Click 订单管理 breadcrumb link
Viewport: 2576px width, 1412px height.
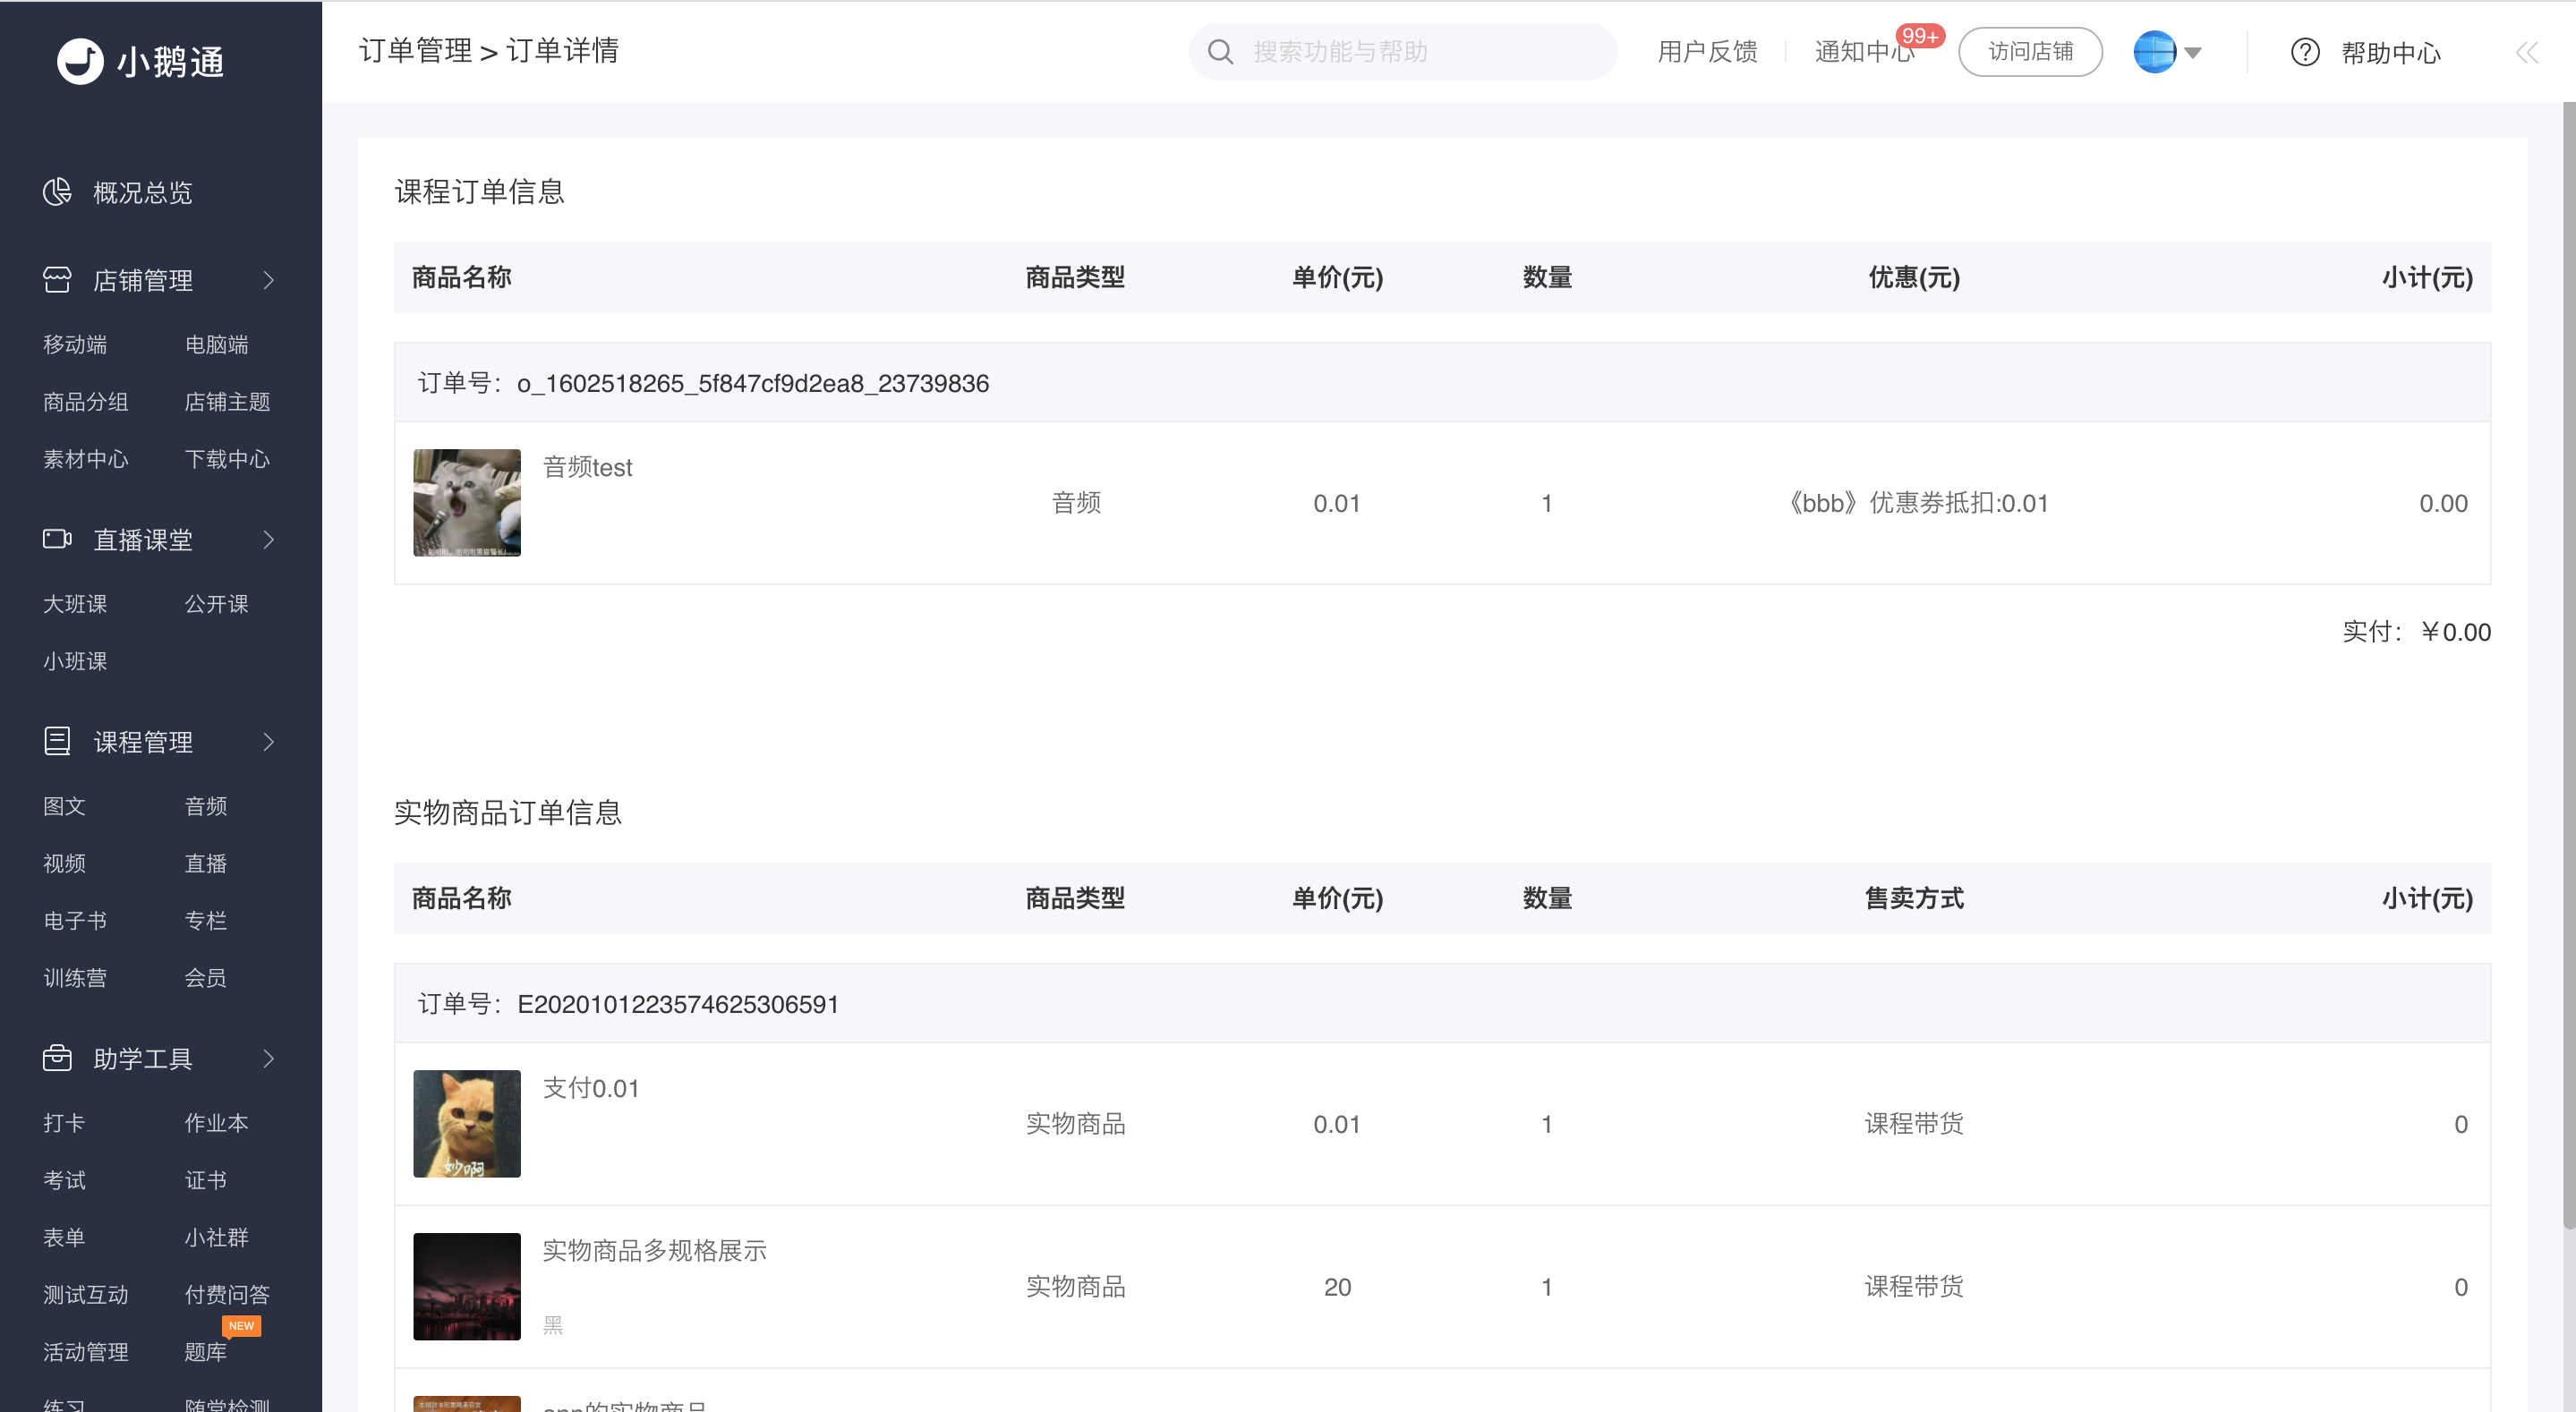[x=415, y=50]
